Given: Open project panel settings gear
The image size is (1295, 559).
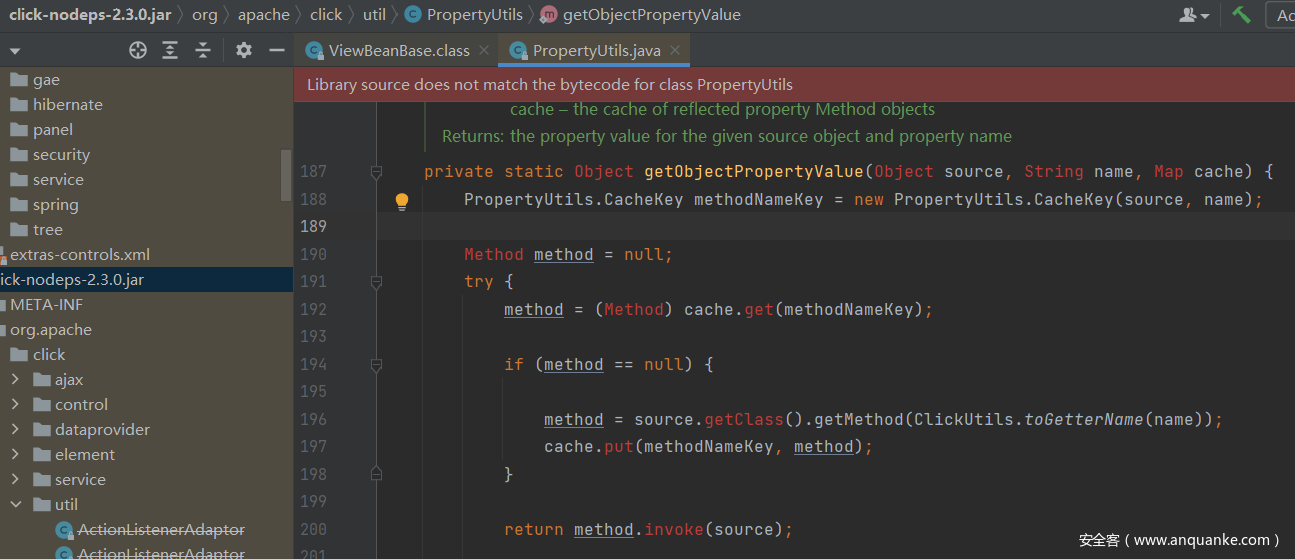Looking at the screenshot, I should point(244,50).
